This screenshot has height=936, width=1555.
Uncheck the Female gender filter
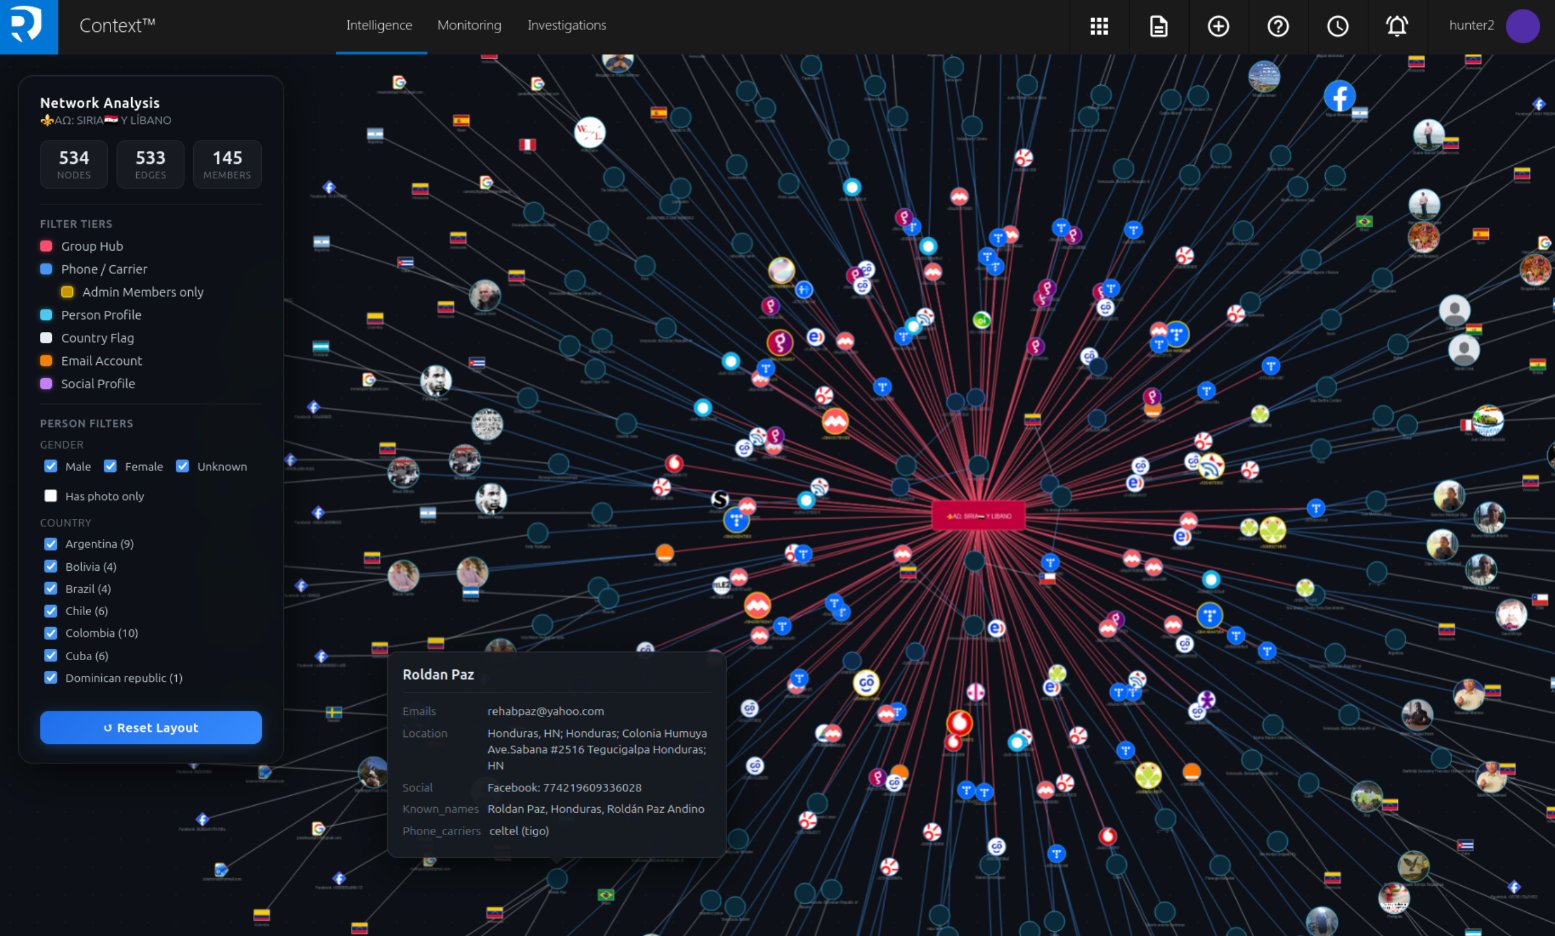click(x=110, y=466)
